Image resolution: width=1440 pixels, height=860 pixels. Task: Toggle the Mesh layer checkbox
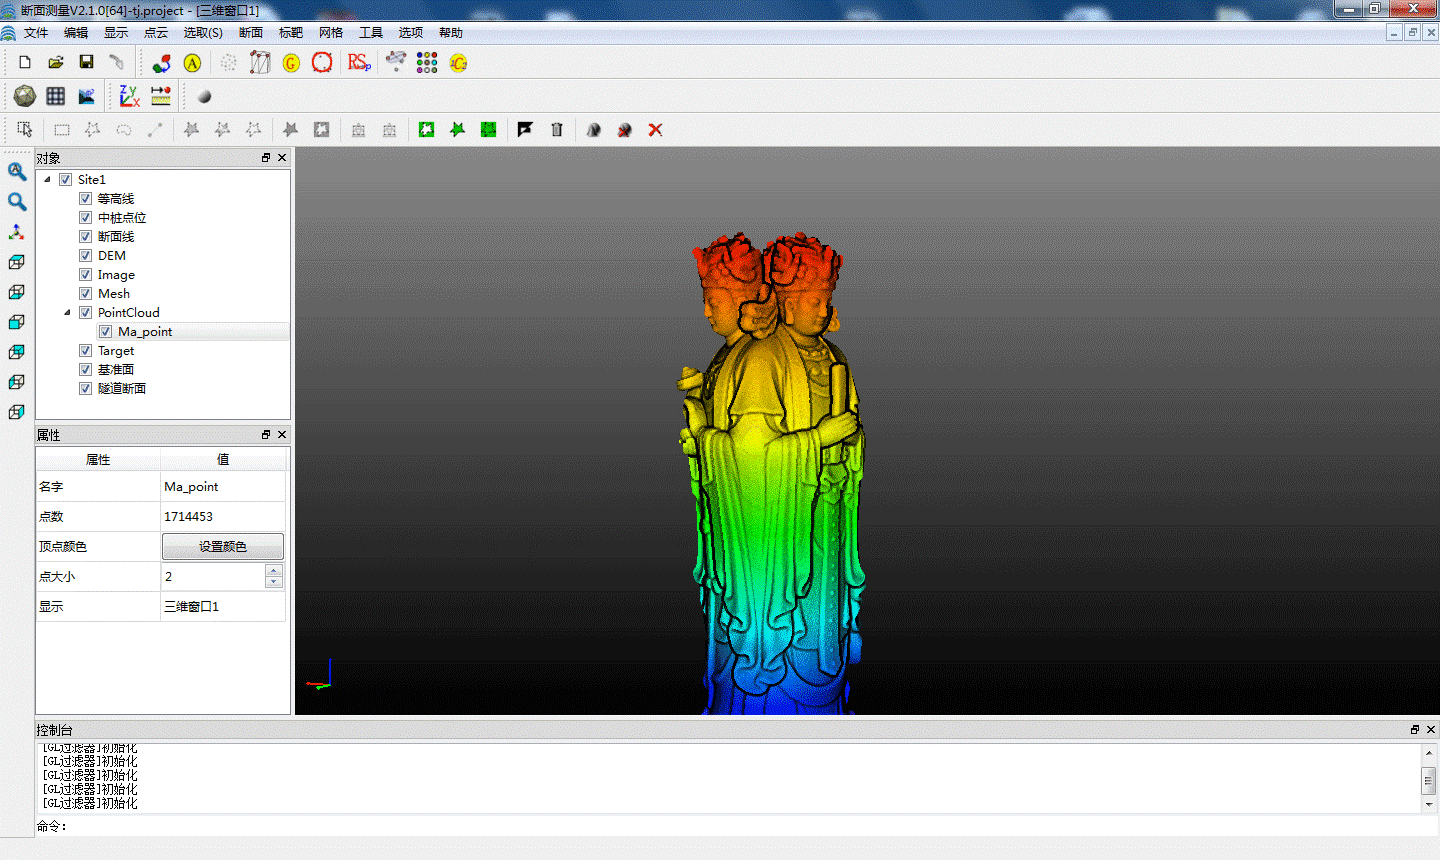tap(86, 294)
